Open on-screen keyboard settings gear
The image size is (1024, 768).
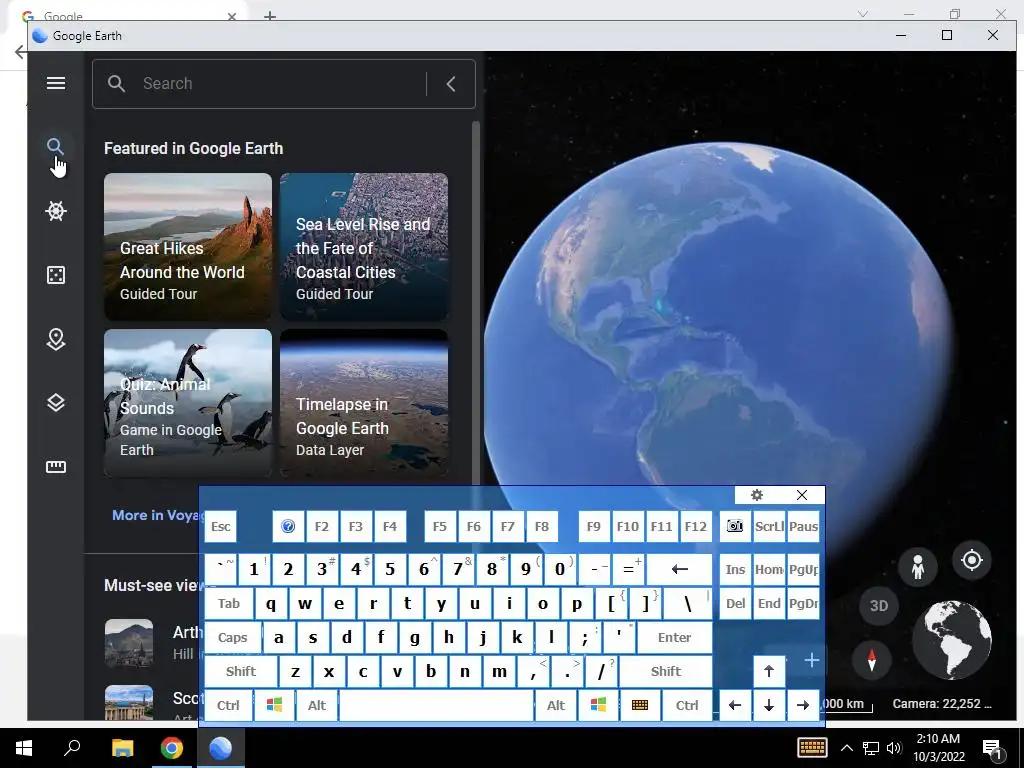[x=757, y=495]
